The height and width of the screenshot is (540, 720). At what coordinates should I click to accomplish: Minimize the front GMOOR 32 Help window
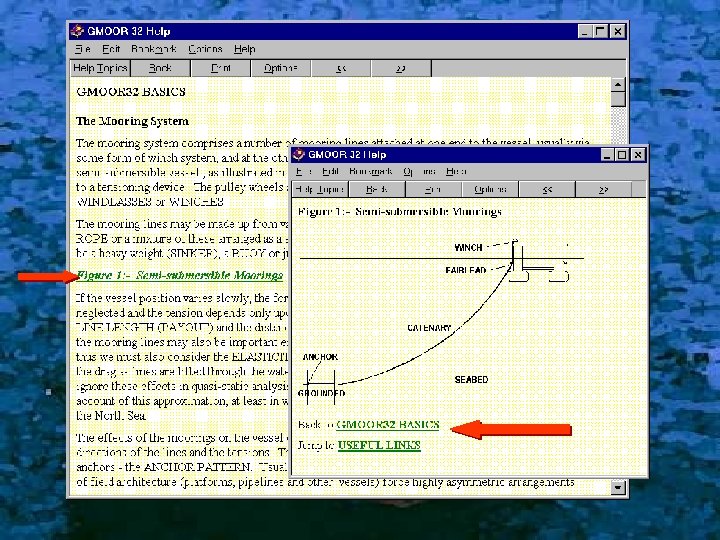pos(608,155)
